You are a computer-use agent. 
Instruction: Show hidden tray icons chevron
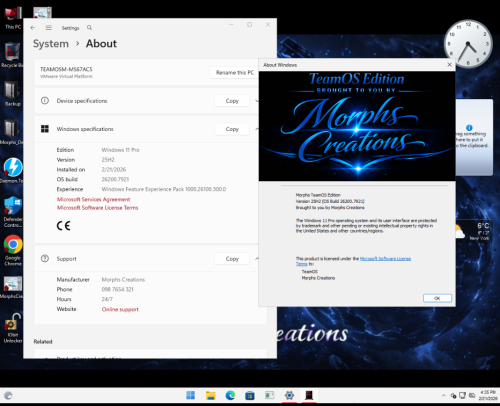[x=443, y=395]
